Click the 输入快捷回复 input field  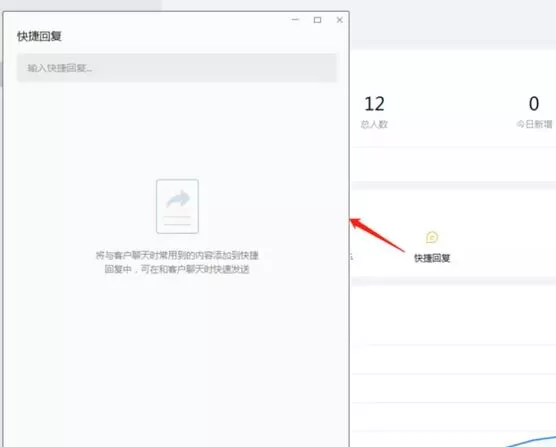point(177,68)
